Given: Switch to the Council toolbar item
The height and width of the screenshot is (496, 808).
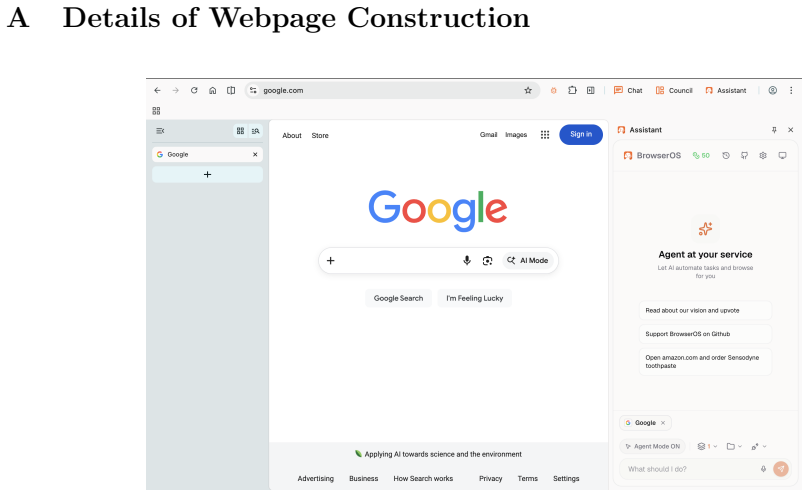Looking at the screenshot, I should 674,91.
